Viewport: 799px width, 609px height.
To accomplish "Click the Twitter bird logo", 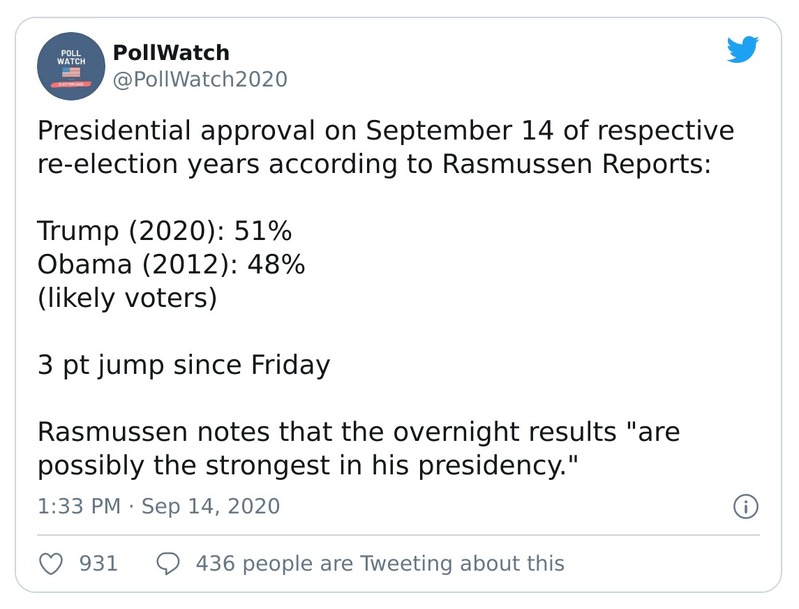I will [x=743, y=50].
